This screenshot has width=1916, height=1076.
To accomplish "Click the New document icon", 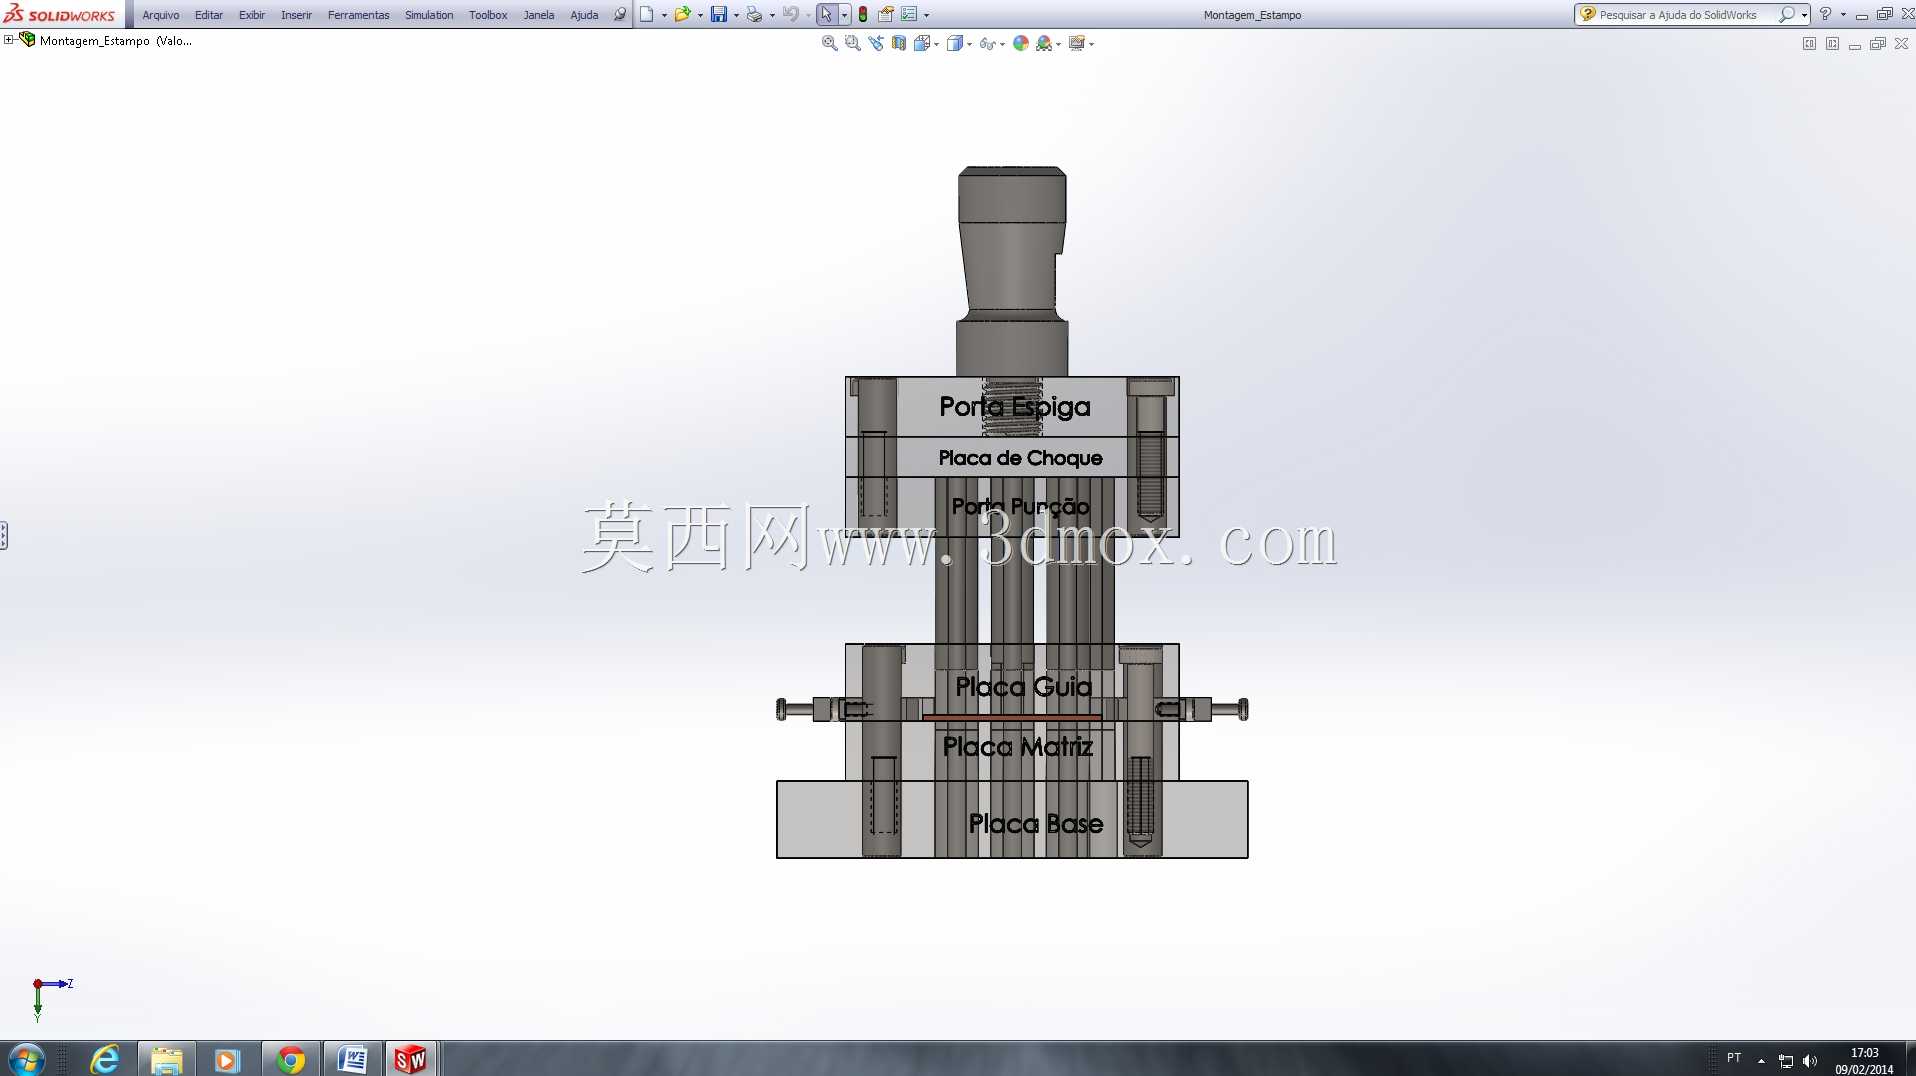I will click(647, 14).
